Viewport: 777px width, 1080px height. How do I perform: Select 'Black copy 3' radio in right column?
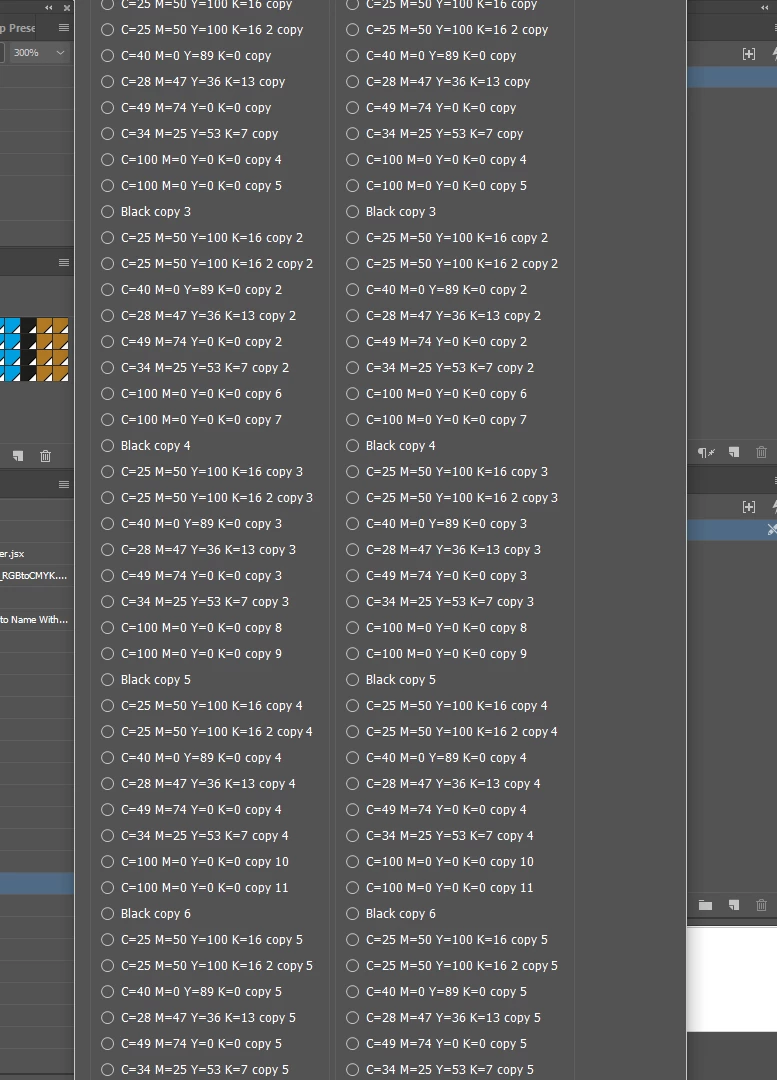353,211
